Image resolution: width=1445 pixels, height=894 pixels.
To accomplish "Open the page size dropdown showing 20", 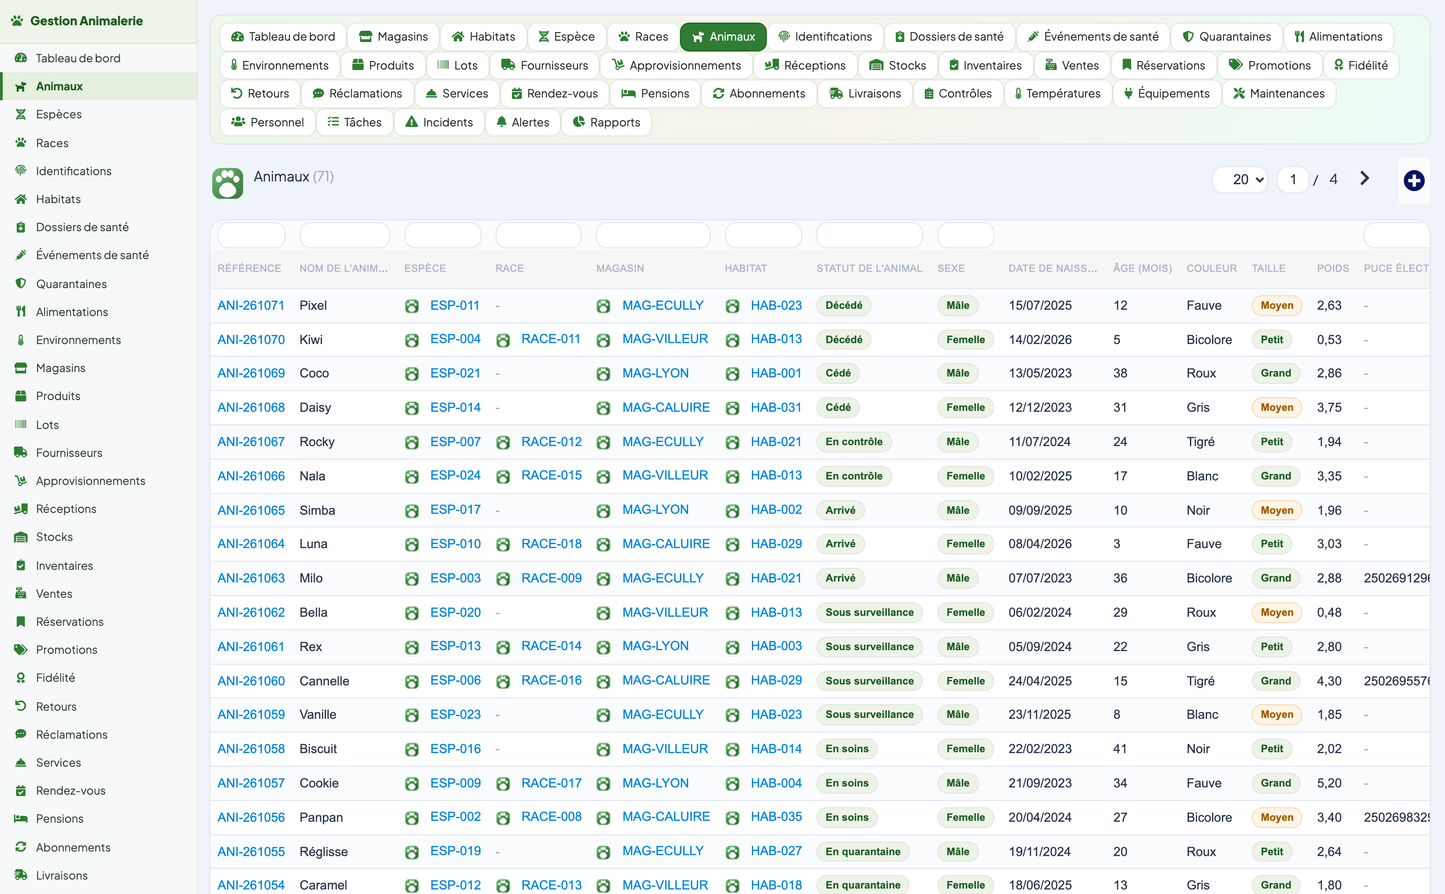I will tap(1243, 180).
